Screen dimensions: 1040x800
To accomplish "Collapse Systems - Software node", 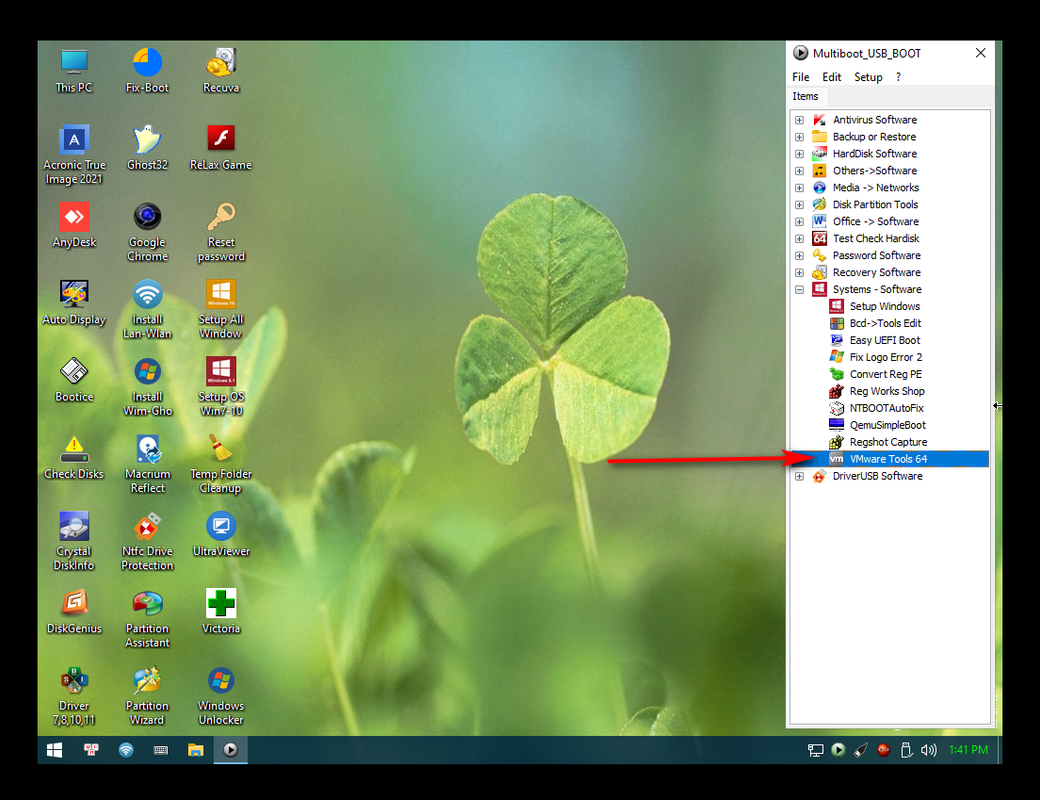I will pyautogui.click(x=799, y=289).
